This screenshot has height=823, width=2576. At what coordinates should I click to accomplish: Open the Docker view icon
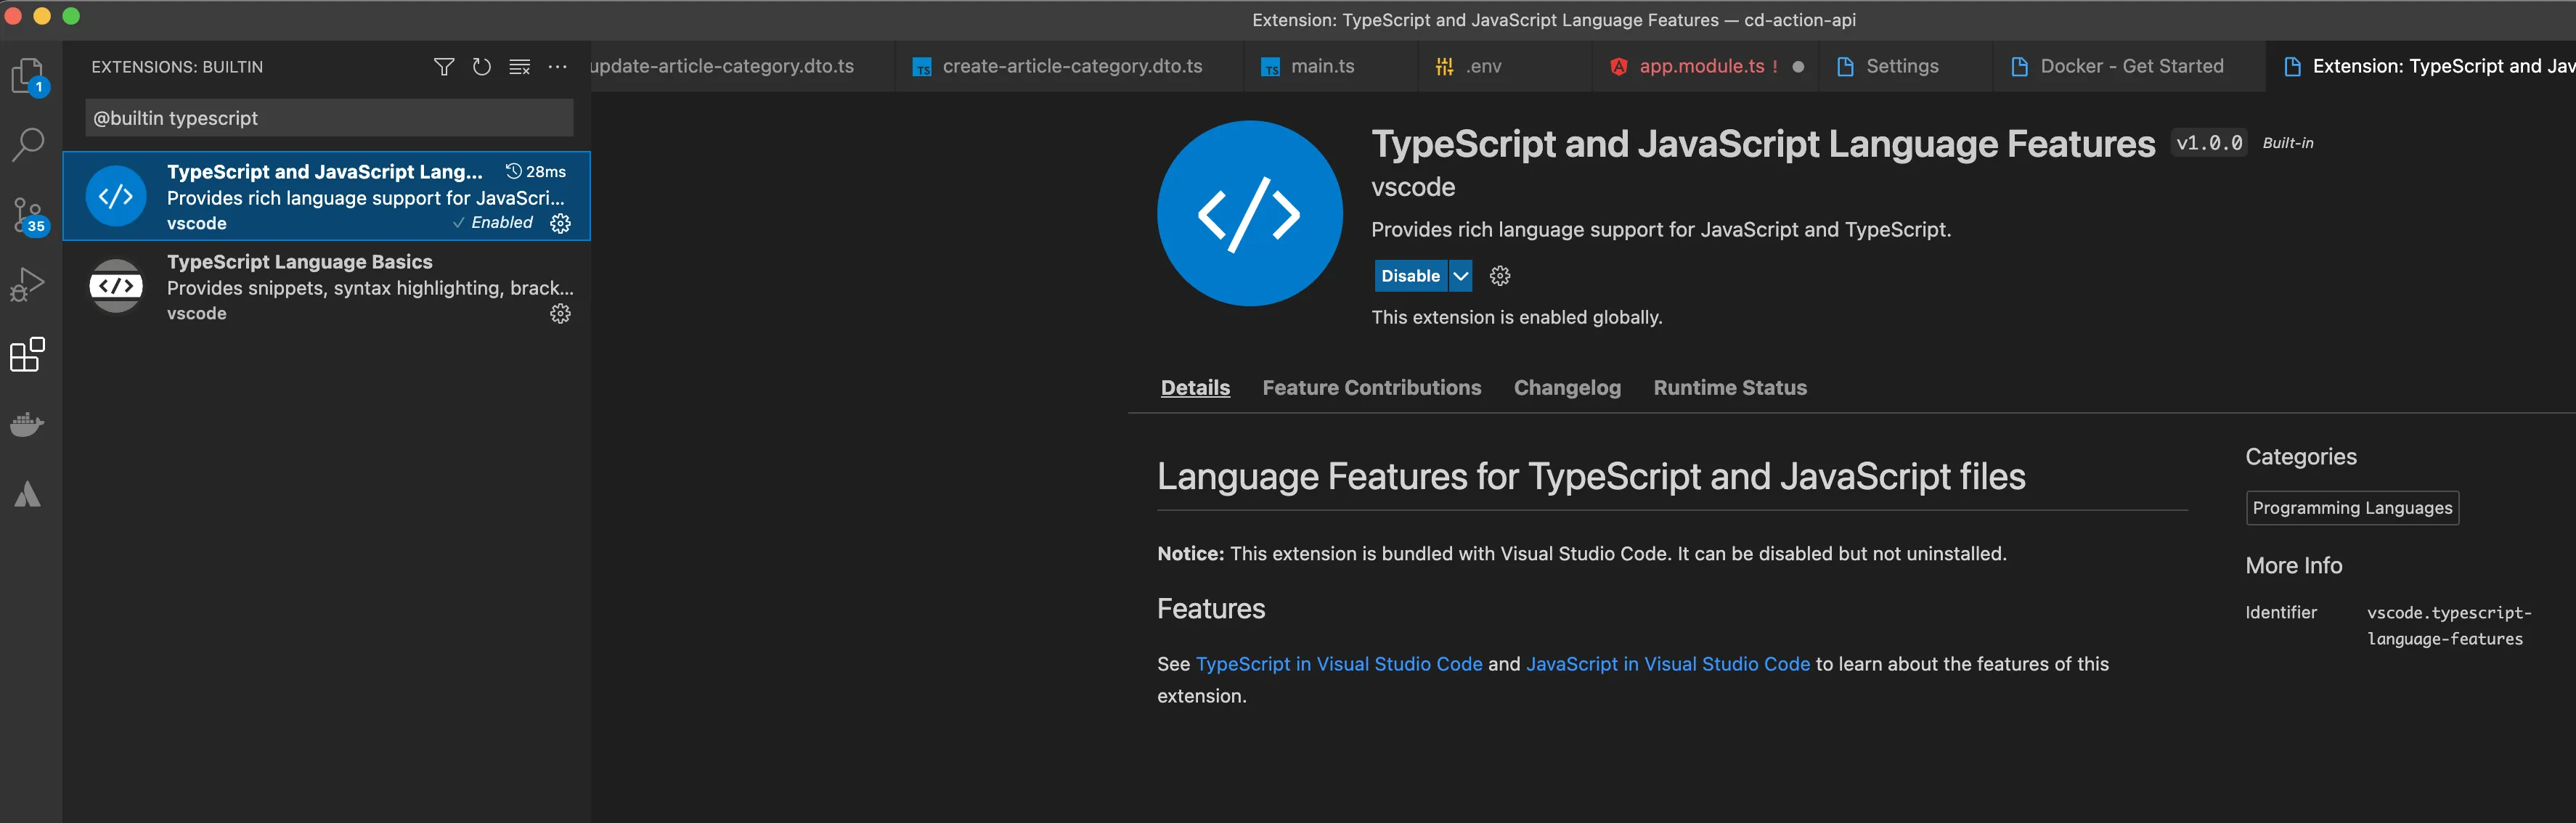[28, 424]
